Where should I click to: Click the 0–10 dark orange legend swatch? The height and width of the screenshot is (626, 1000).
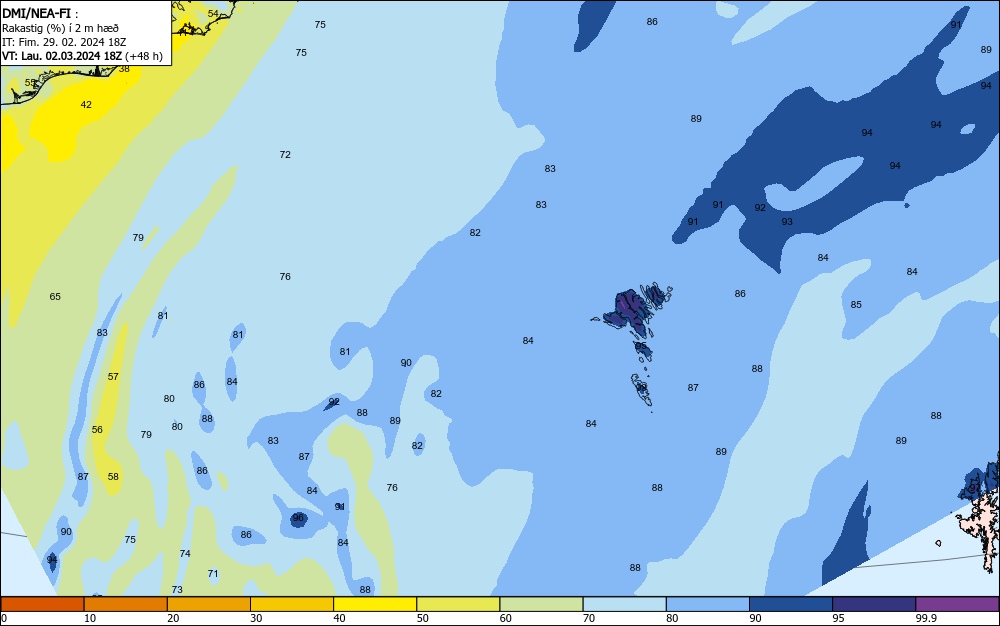click(x=42, y=604)
